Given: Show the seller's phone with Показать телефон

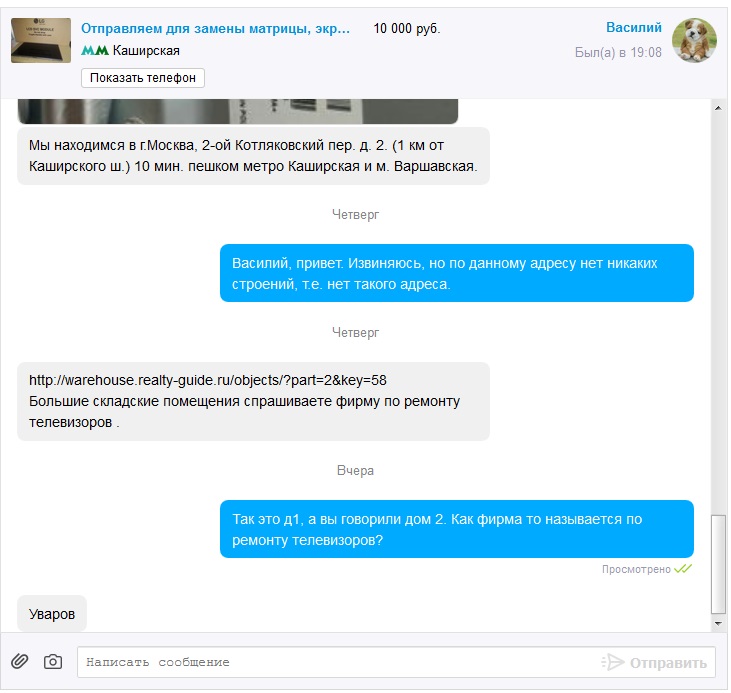Looking at the screenshot, I should [x=143, y=78].
